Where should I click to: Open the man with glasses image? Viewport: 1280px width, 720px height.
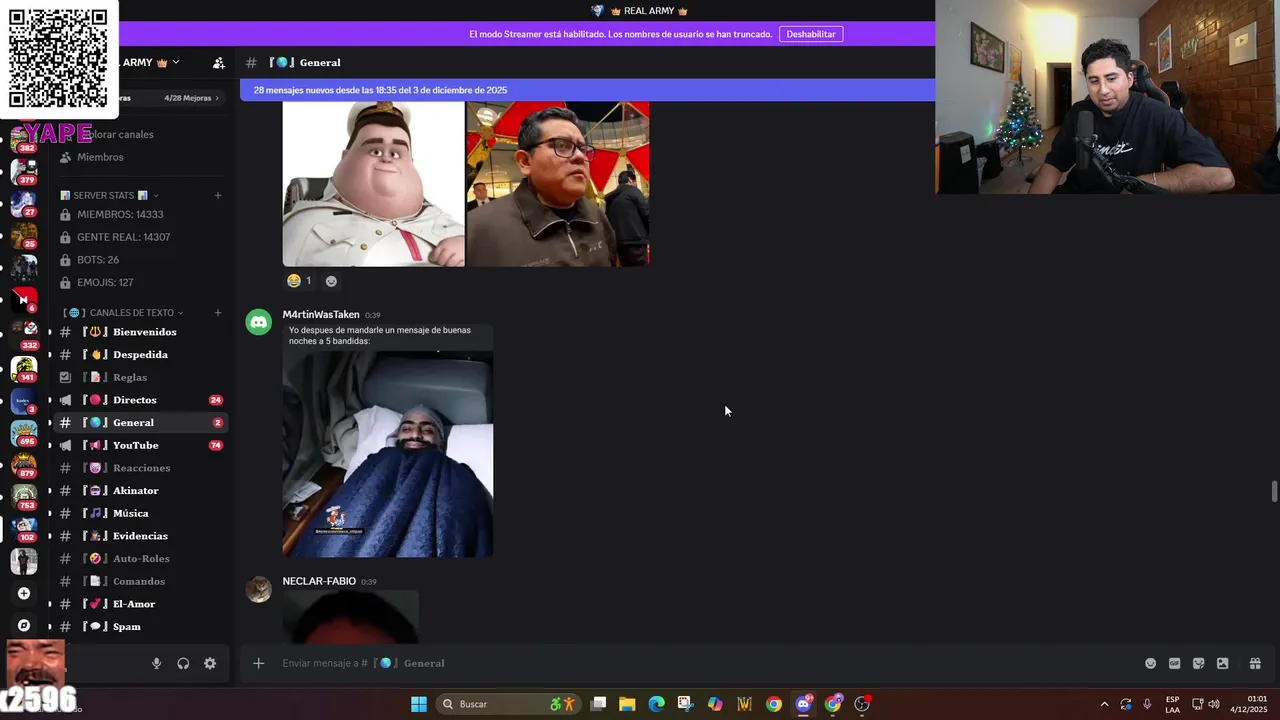558,183
